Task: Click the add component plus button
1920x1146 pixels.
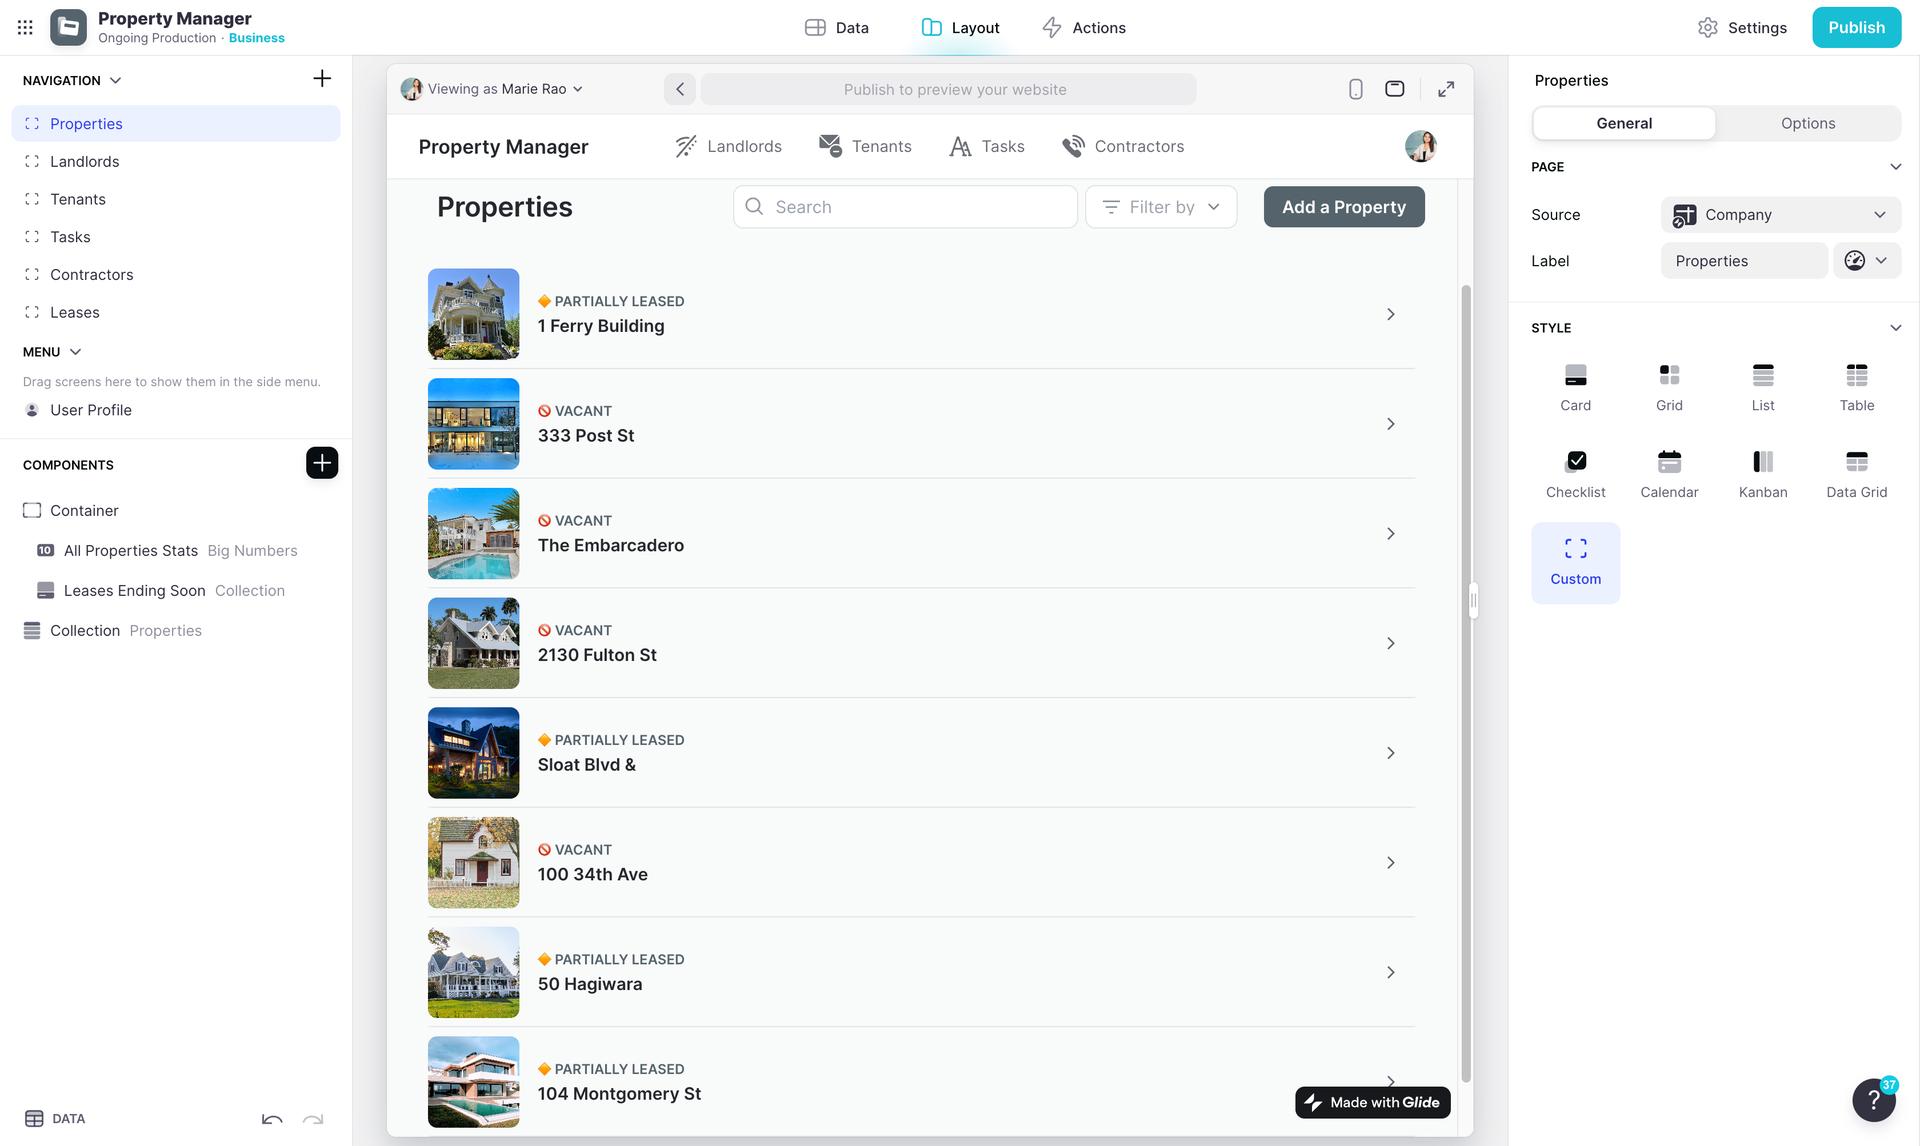Action: (321, 463)
